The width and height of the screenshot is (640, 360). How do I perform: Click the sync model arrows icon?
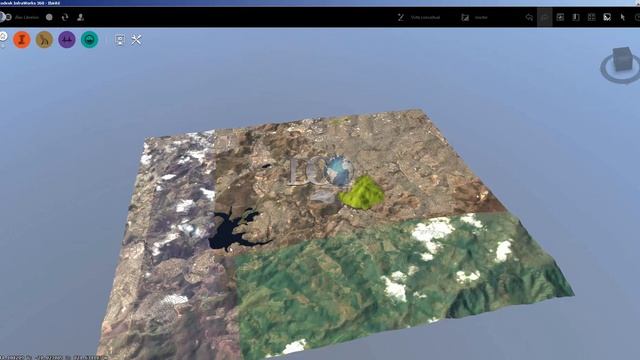[65, 17]
